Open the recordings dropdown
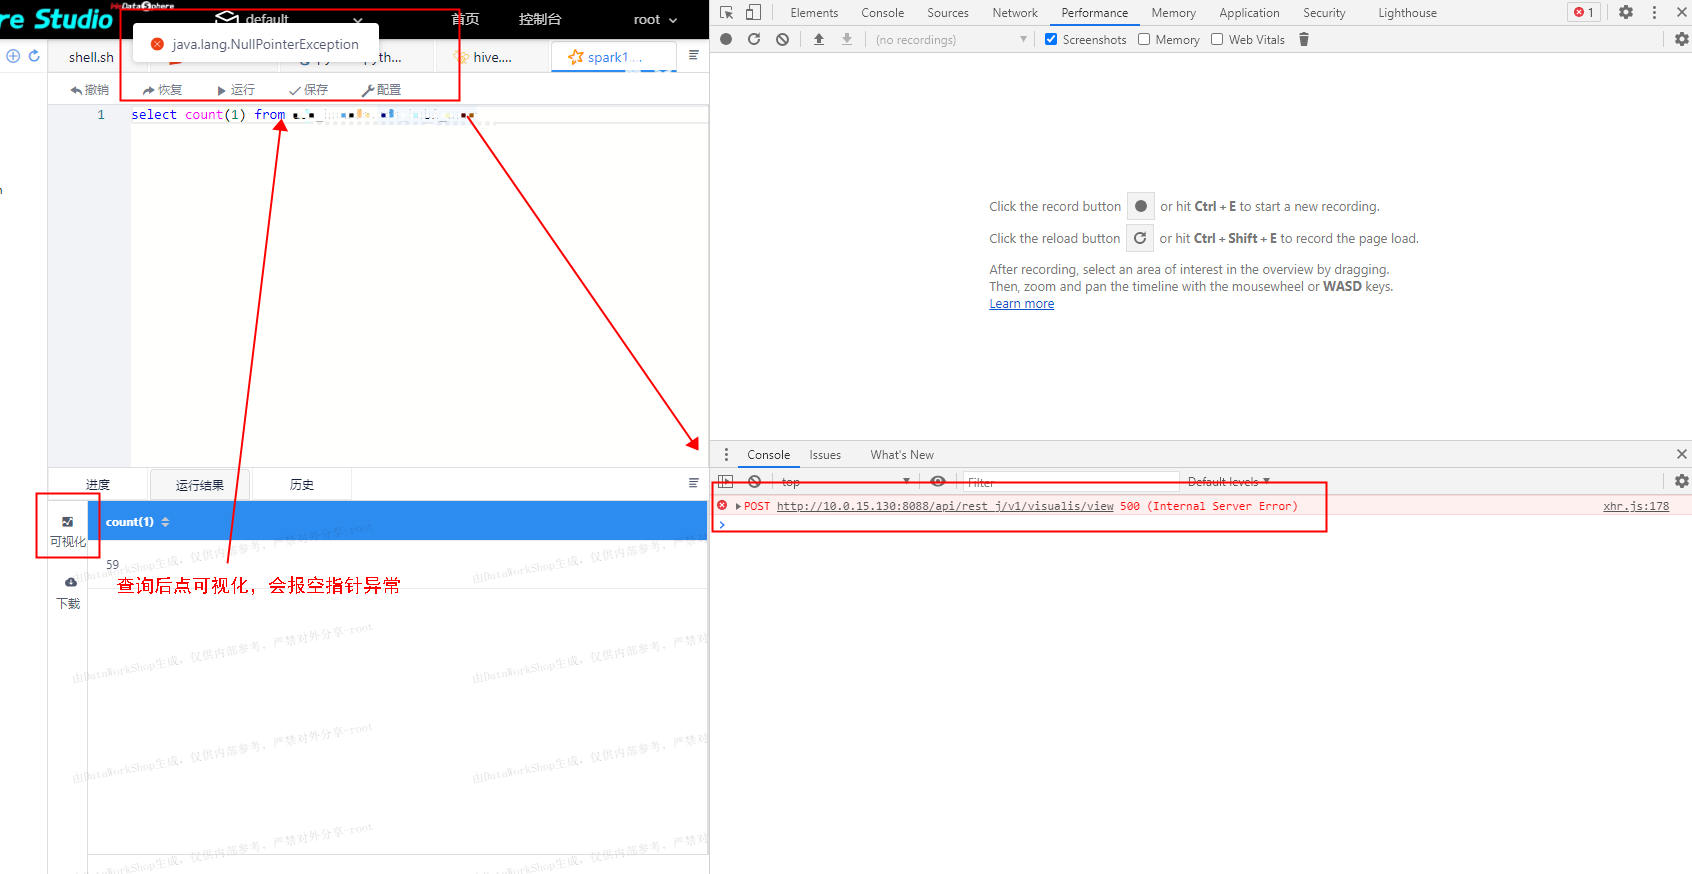This screenshot has height=874, width=1692. 951,39
